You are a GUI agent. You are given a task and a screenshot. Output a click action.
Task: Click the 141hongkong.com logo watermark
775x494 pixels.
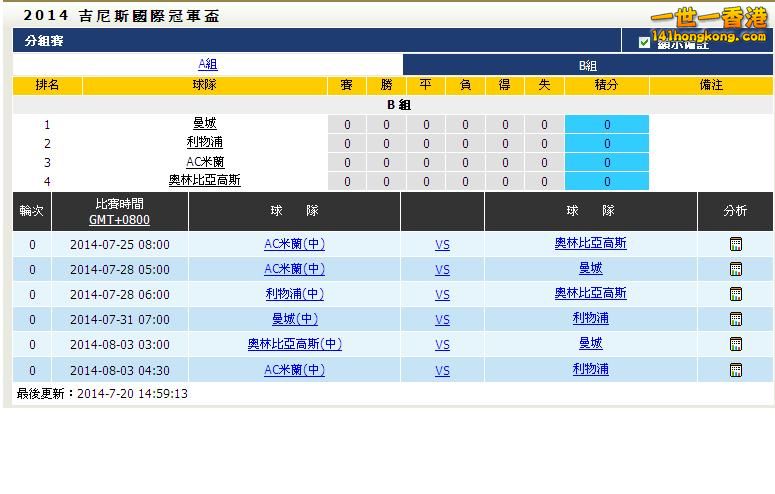tap(709, 25)
